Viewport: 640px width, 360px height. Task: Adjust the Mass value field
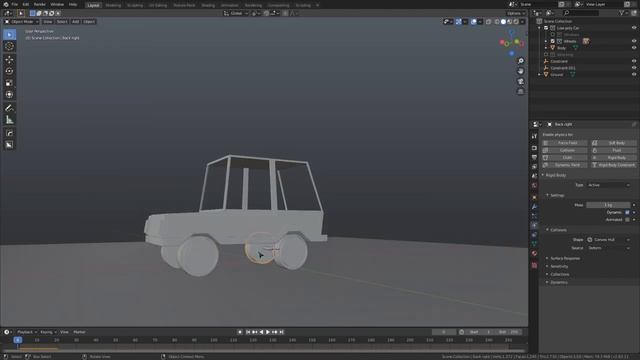pyautogui.click(x=608, y=205)
